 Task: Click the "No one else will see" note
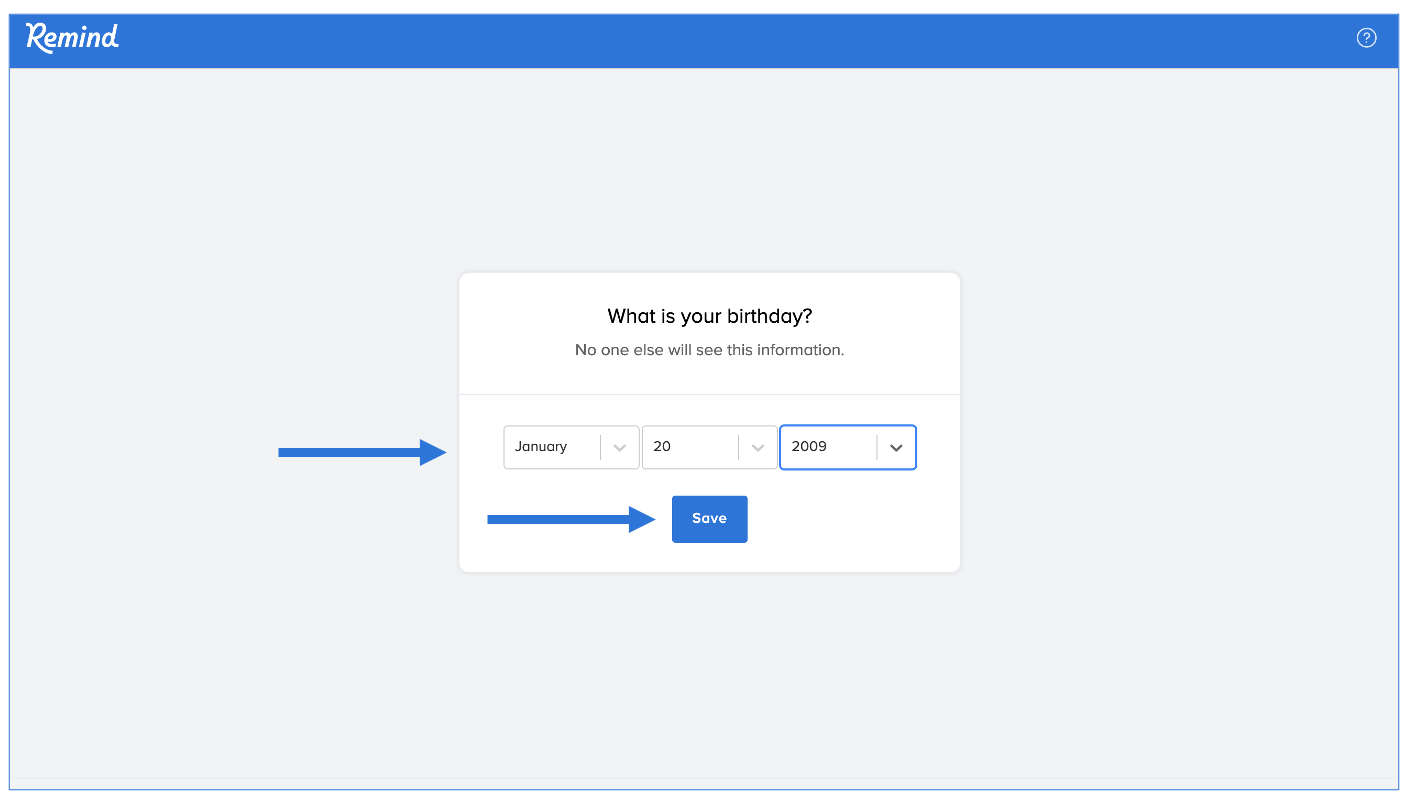tap(709, 350)
